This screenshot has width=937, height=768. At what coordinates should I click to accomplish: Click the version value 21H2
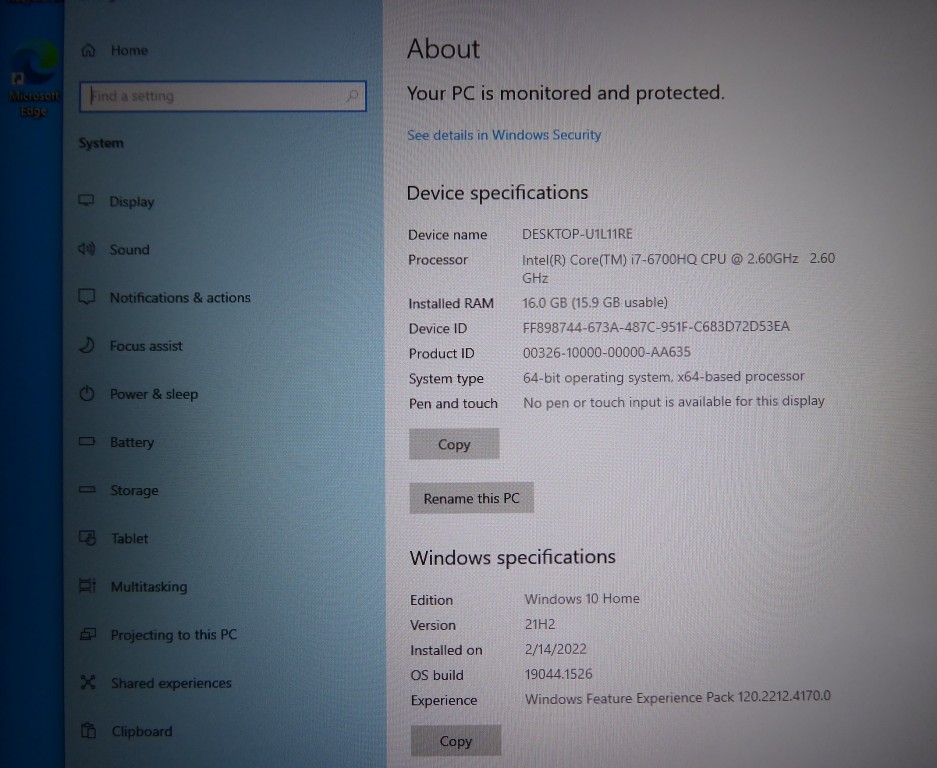pos(540,624)
